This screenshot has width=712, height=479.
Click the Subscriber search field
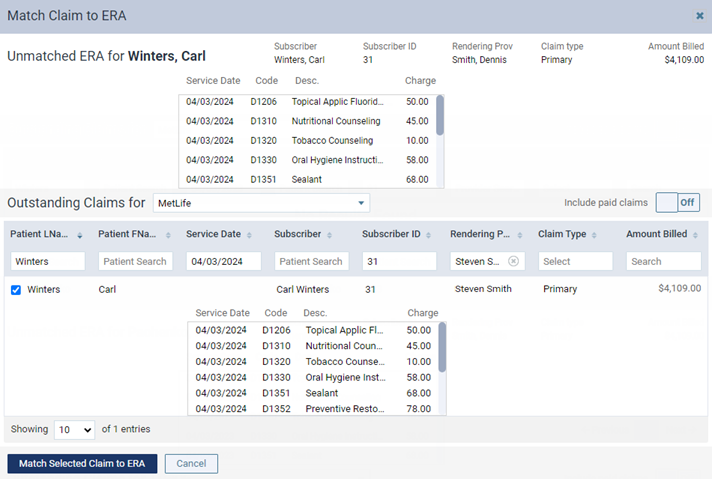coord(312,261)
